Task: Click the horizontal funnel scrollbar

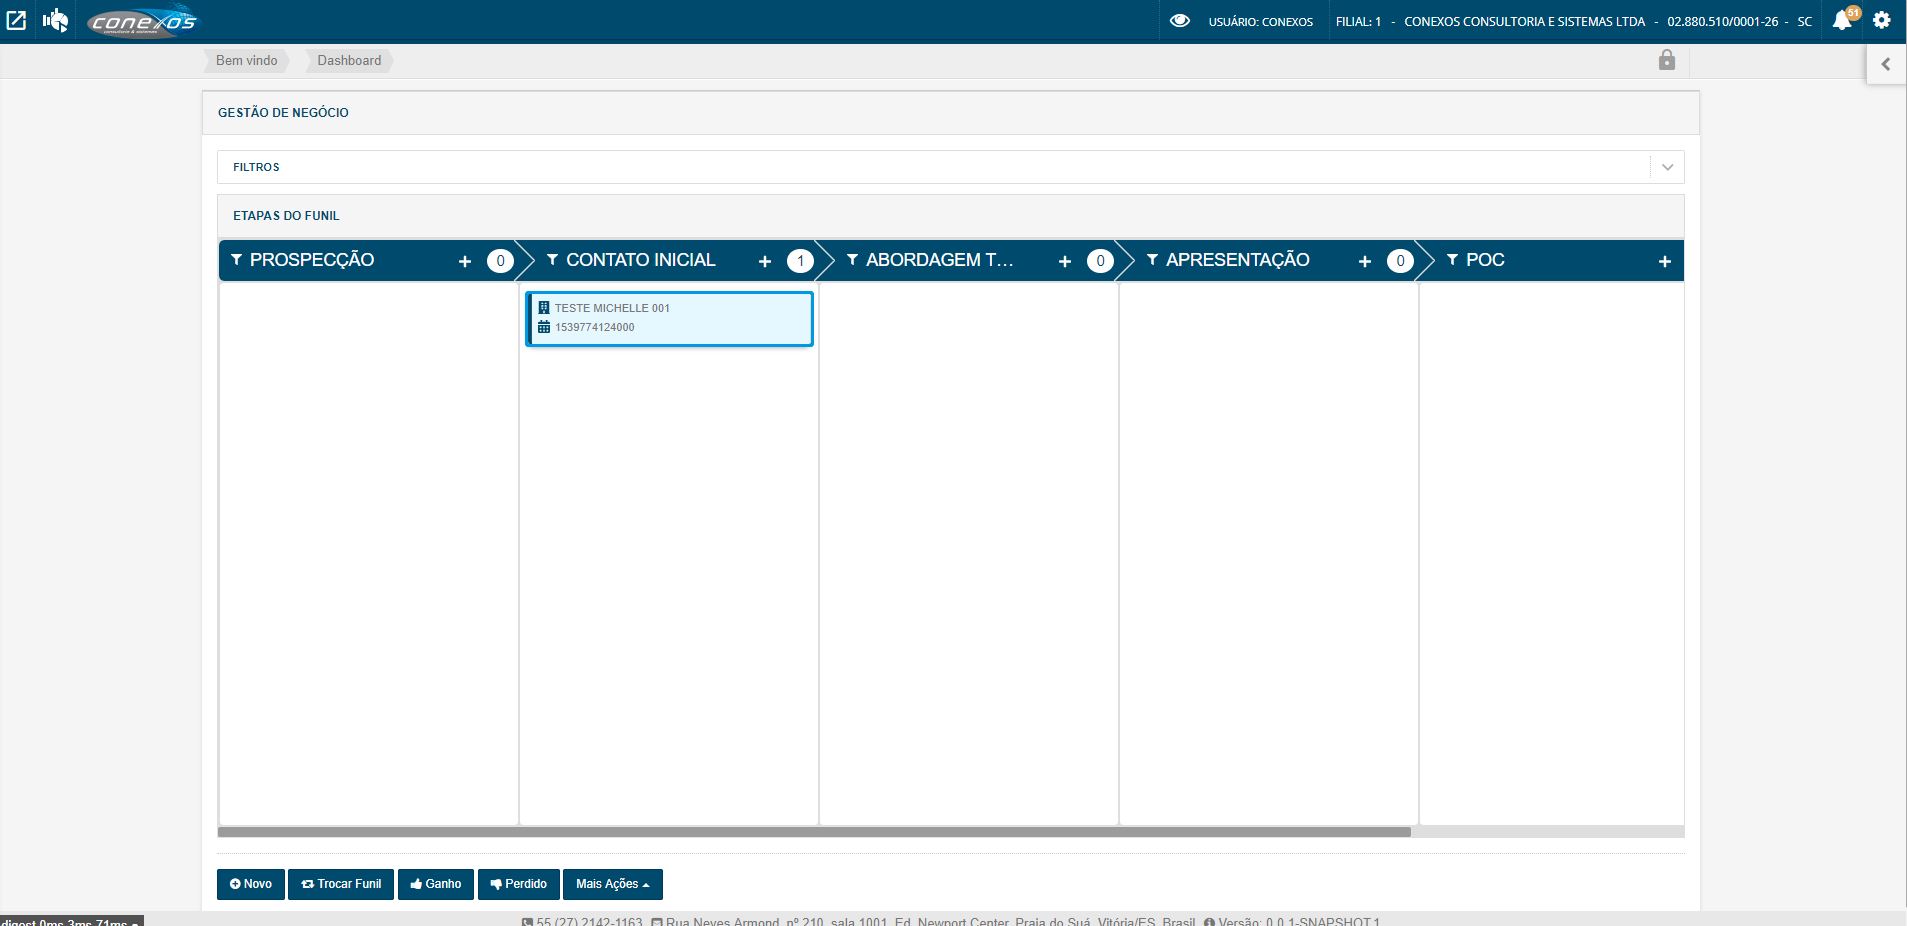Action: click(814, 832)
